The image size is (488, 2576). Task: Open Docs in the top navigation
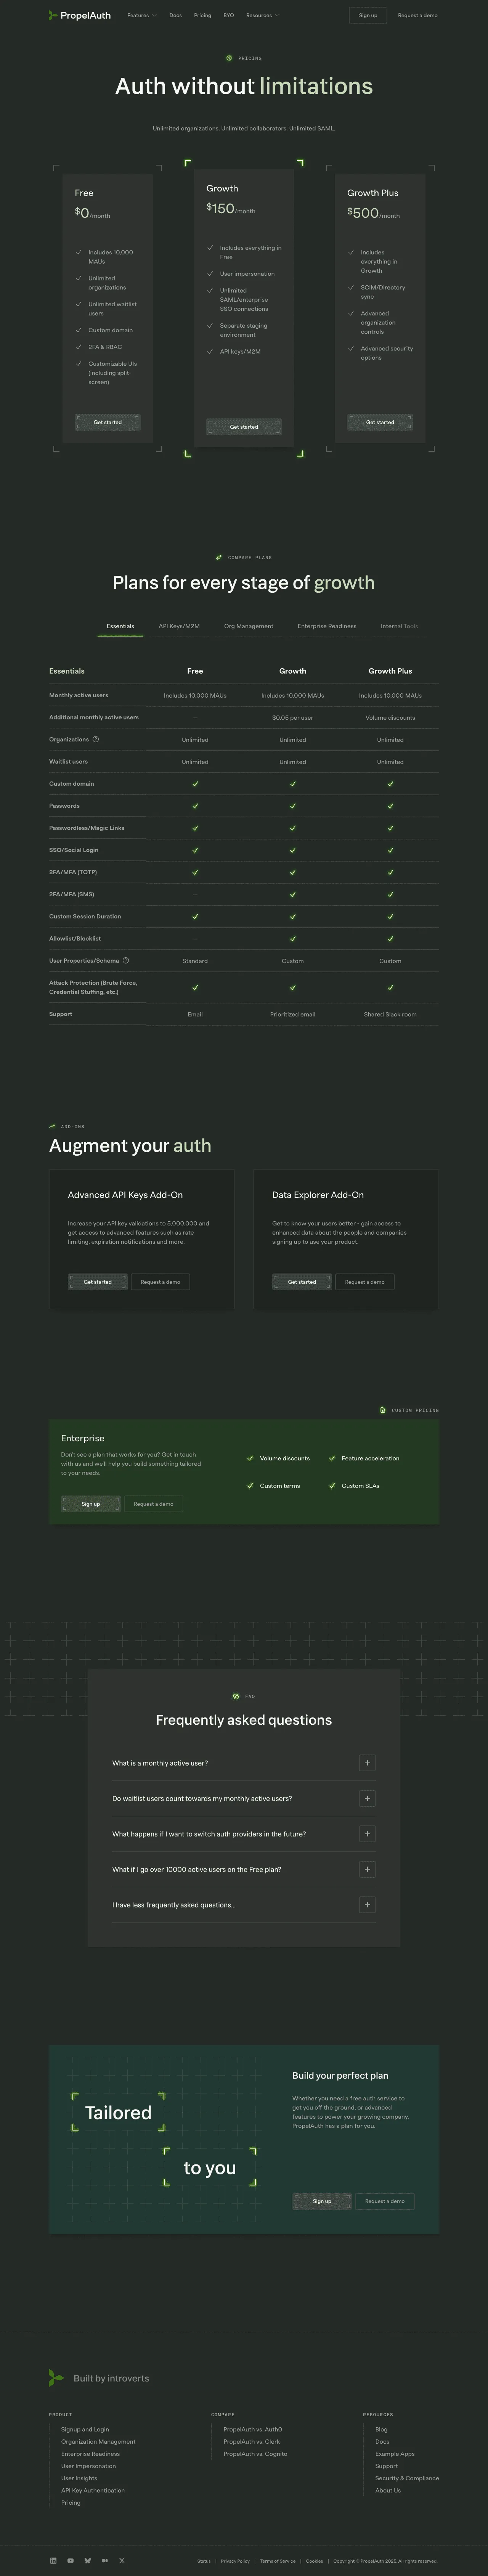pyautogui.click(x=175, y=15)
